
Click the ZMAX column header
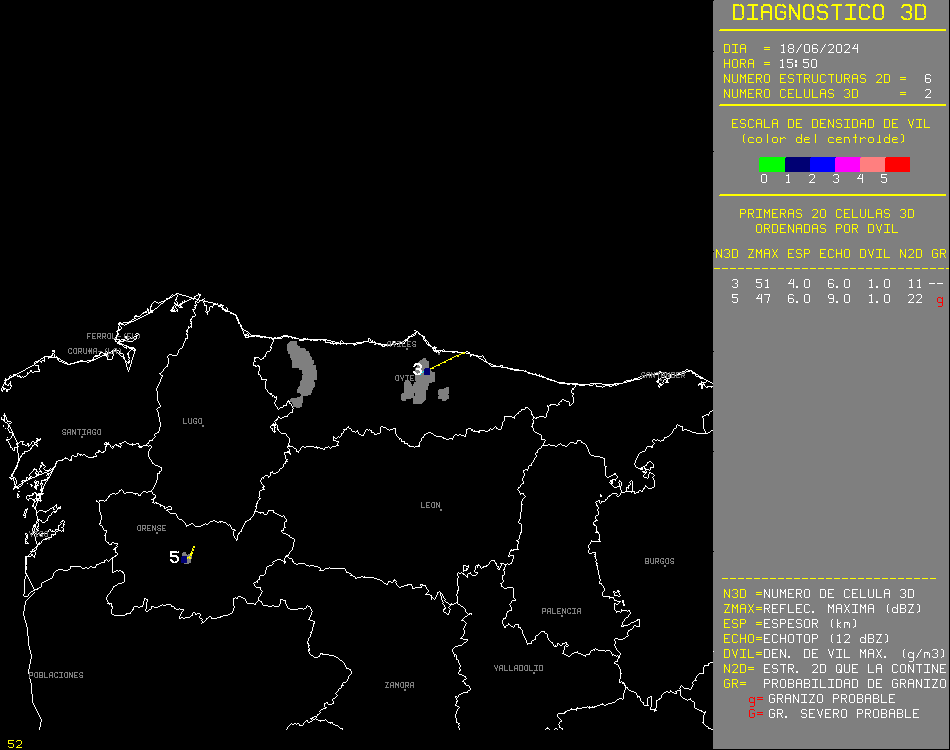(762, 254)
